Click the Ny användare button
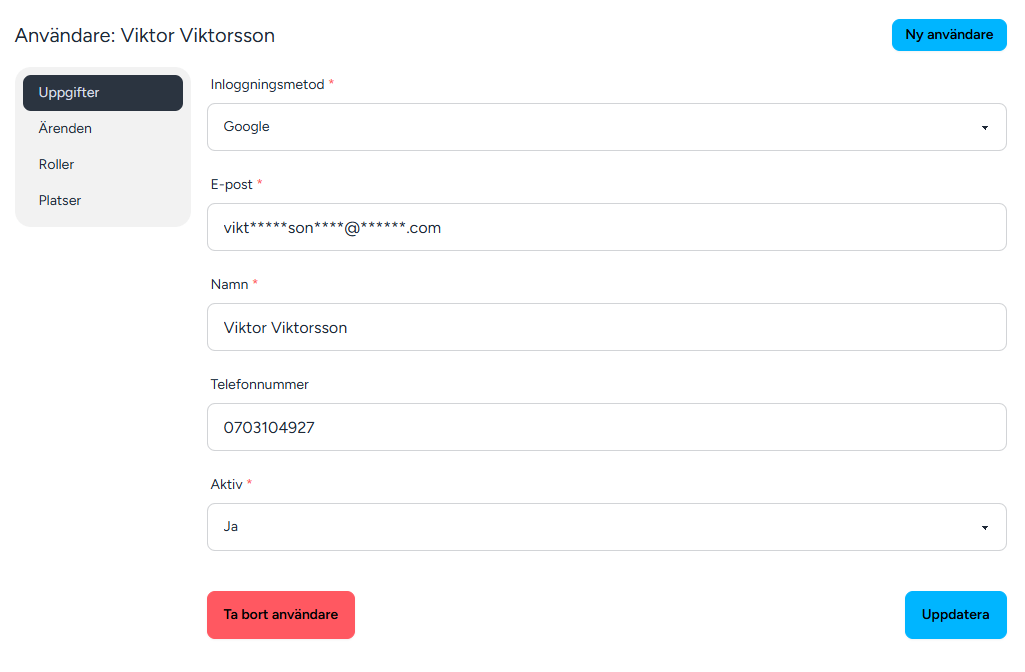The height and width of the screenshot is (672, 1025). click(948, 35)
